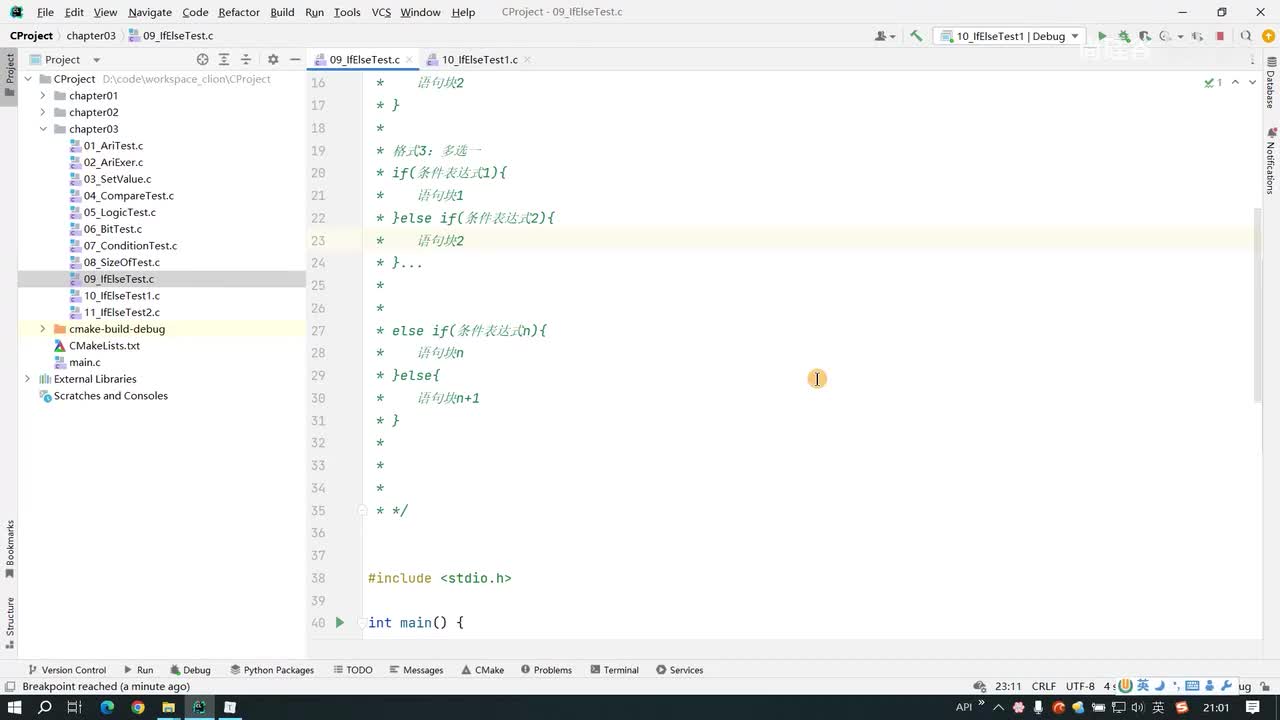Open Python Packages tool window
Screen dimensions: 1280x720
(272, 670)
